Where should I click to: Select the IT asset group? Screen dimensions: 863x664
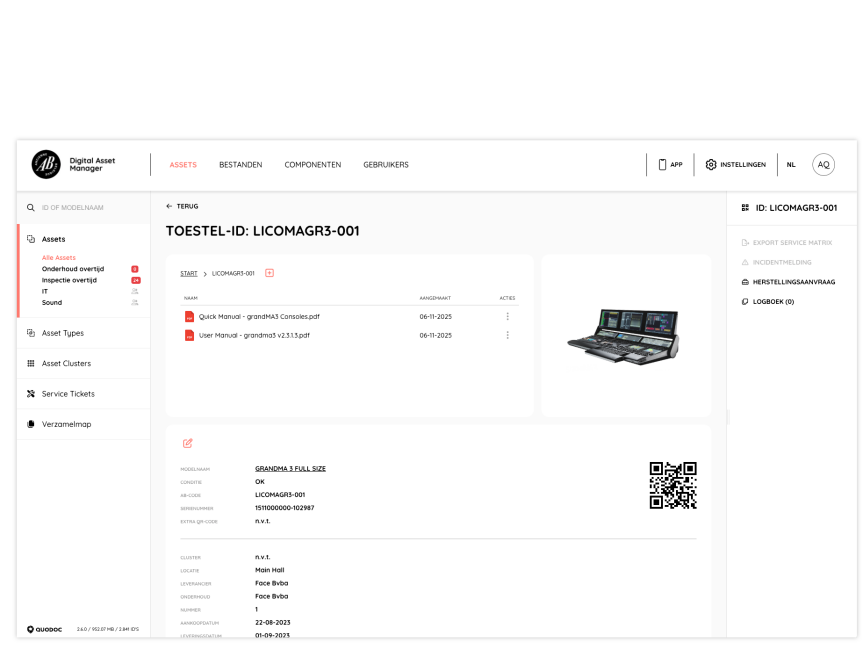click(x=45, y=291)
